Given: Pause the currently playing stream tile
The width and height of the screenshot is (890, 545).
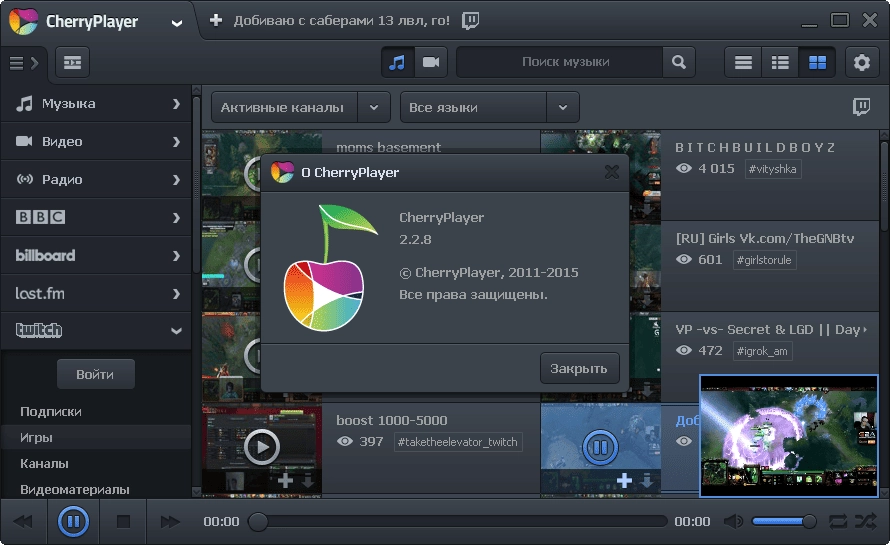Looking at the screenshot, I should [x=600, y=447].
